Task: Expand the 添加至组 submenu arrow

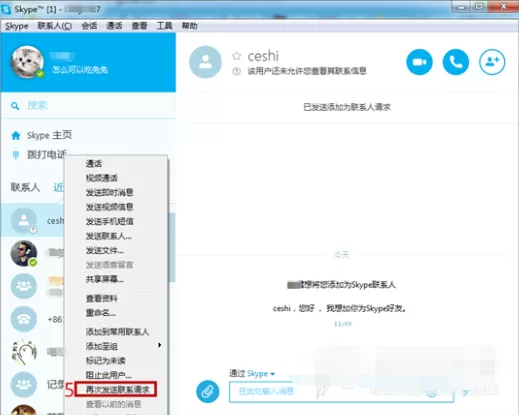Action: (160, 345)
